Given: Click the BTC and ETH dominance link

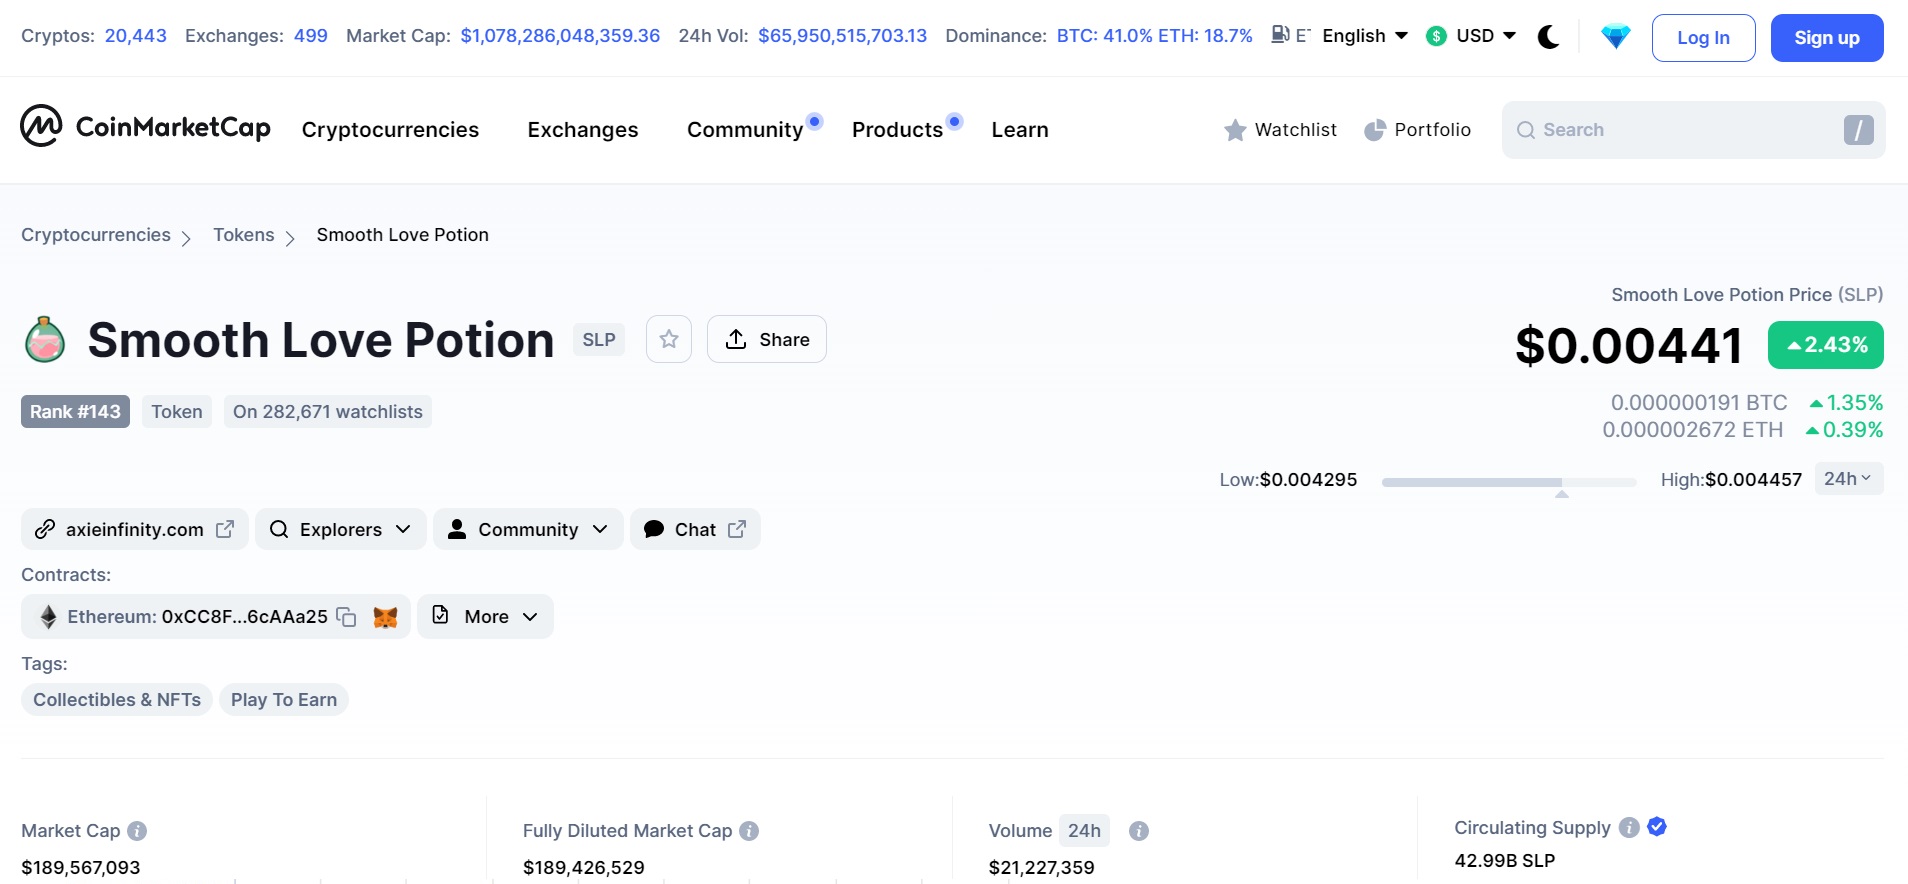Looking at the screenshot, I should click(x=1155, y=36).
